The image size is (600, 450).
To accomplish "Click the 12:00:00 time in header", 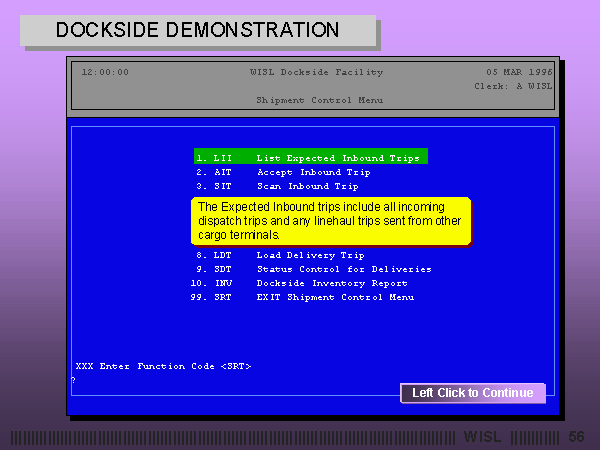I will (x=105, y=72).
